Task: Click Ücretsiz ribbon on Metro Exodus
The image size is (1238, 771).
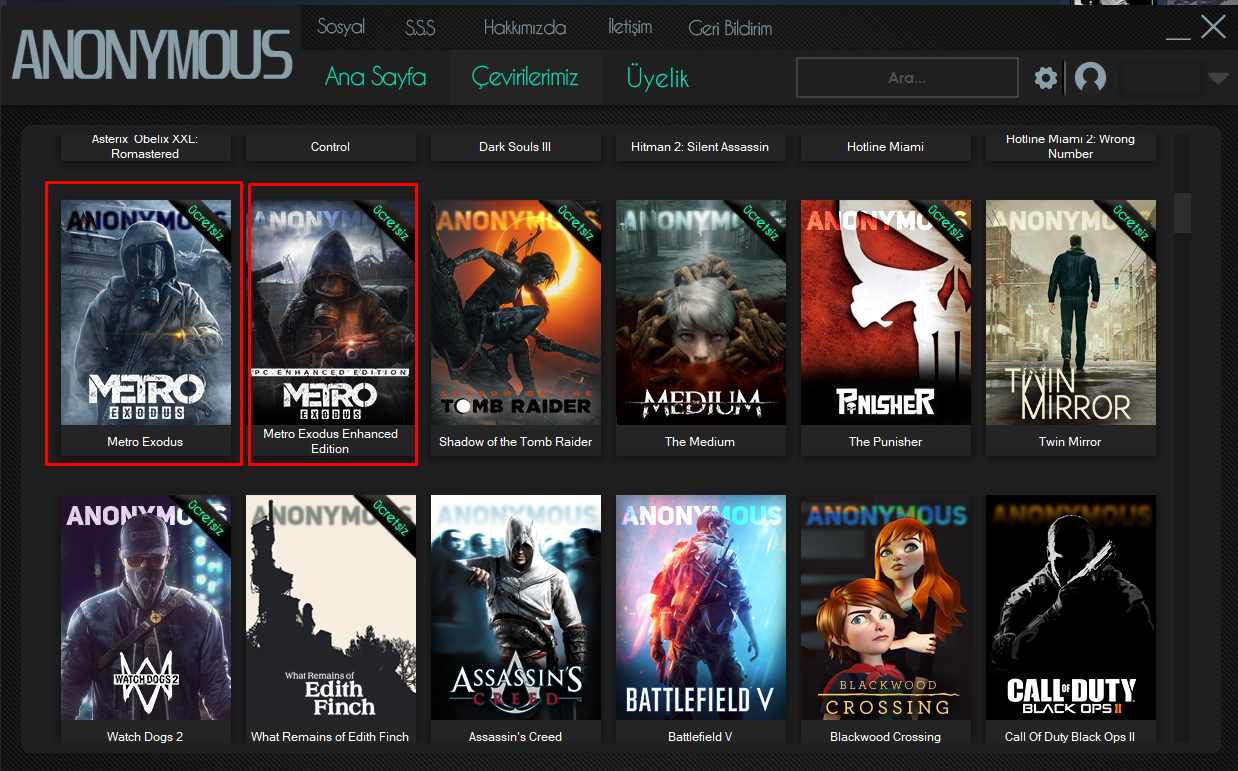Action: pyautogui.click(x=206, y=223)
